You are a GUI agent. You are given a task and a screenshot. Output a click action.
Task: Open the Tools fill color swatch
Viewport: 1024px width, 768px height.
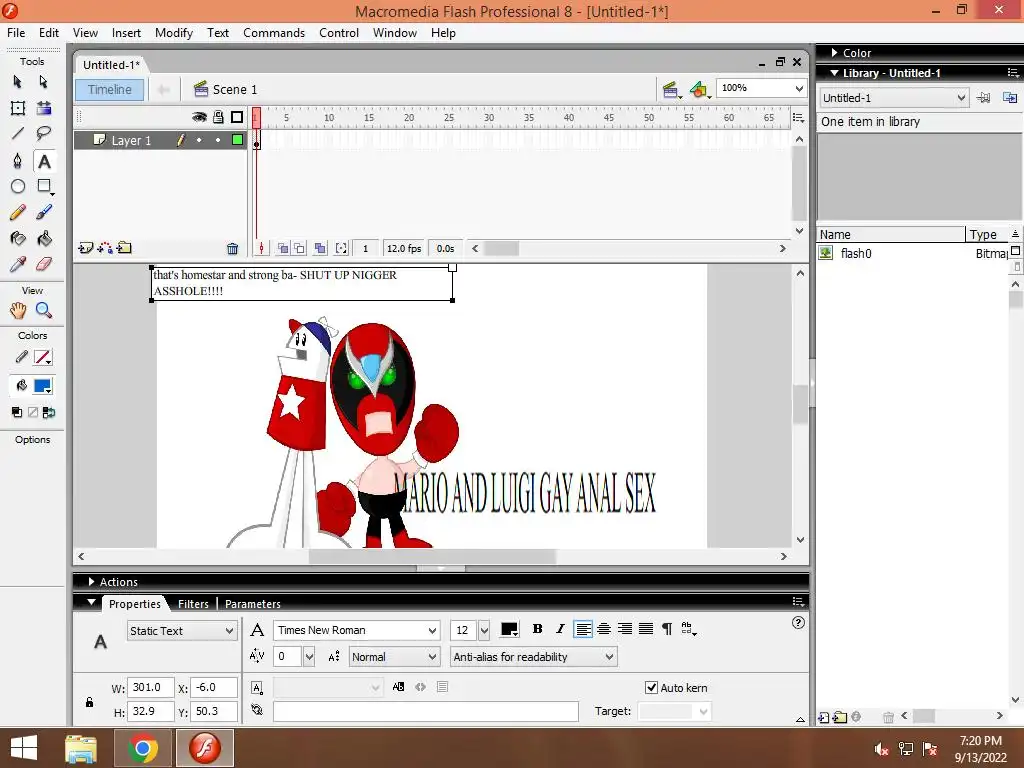[x=43, y=386]
